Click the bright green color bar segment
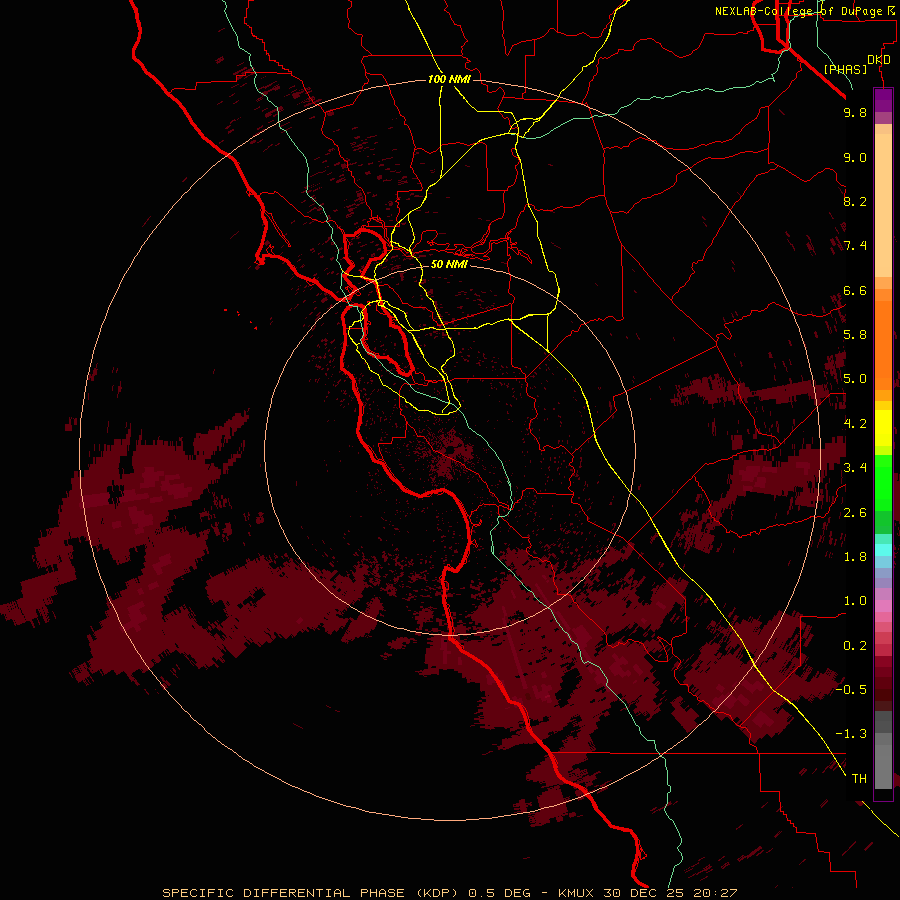This screenshot has height=900, width=900. pyautogui.click(x=883, y=482)
